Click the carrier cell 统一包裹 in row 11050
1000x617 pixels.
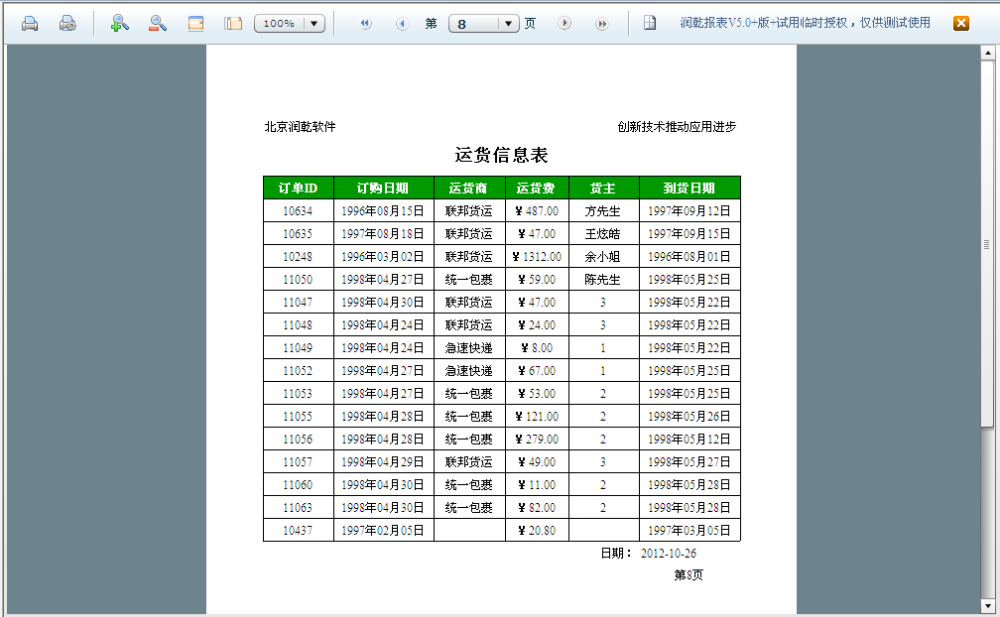coord(469,279)
